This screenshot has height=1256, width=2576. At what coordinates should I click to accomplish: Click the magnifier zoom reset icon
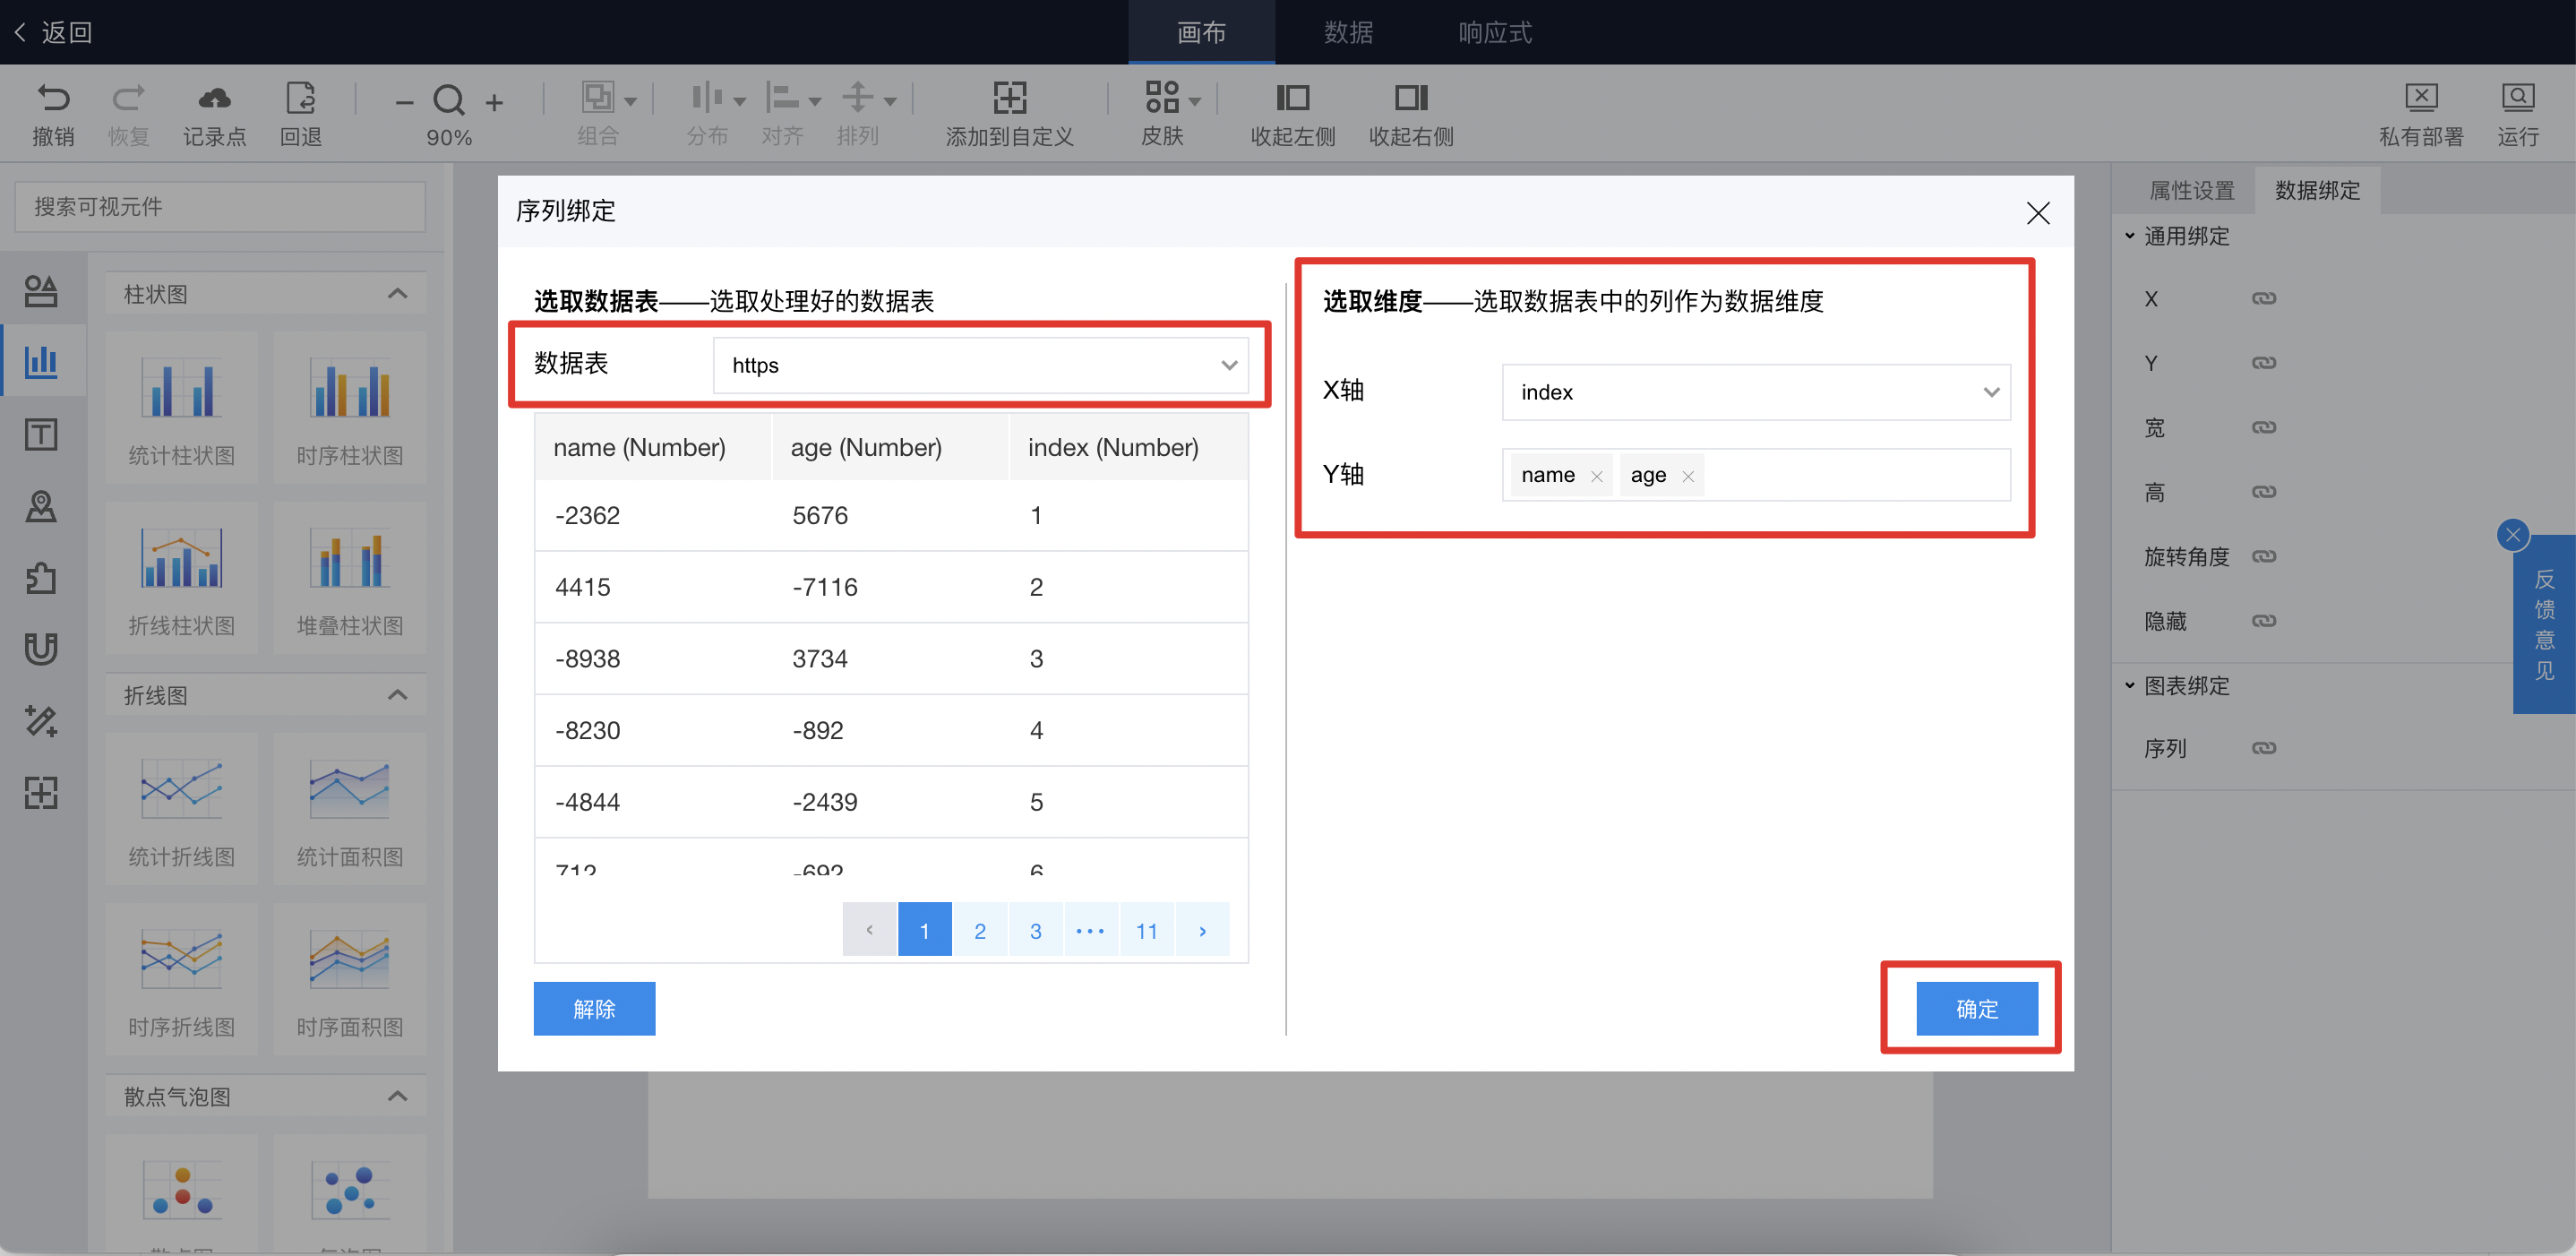(449, 100)
